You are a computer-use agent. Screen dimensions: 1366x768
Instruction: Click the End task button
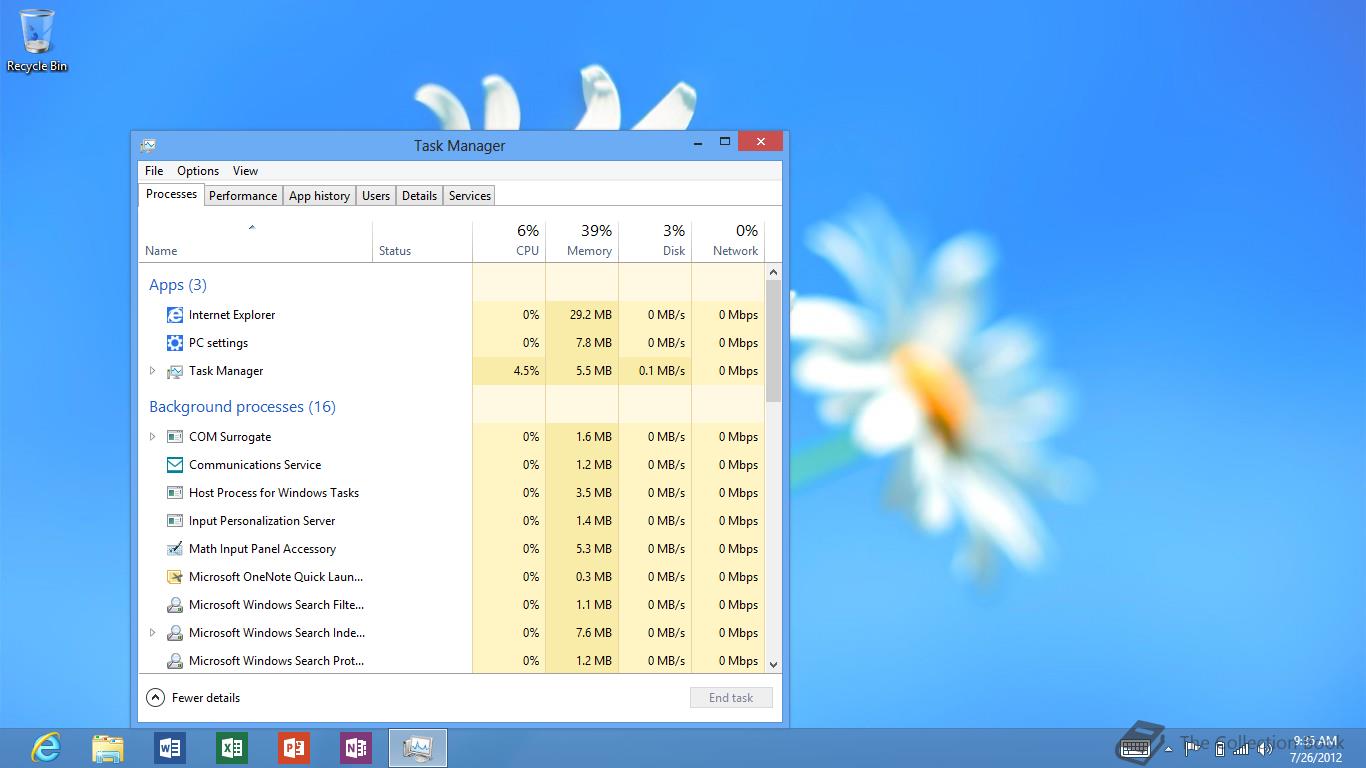731,698
